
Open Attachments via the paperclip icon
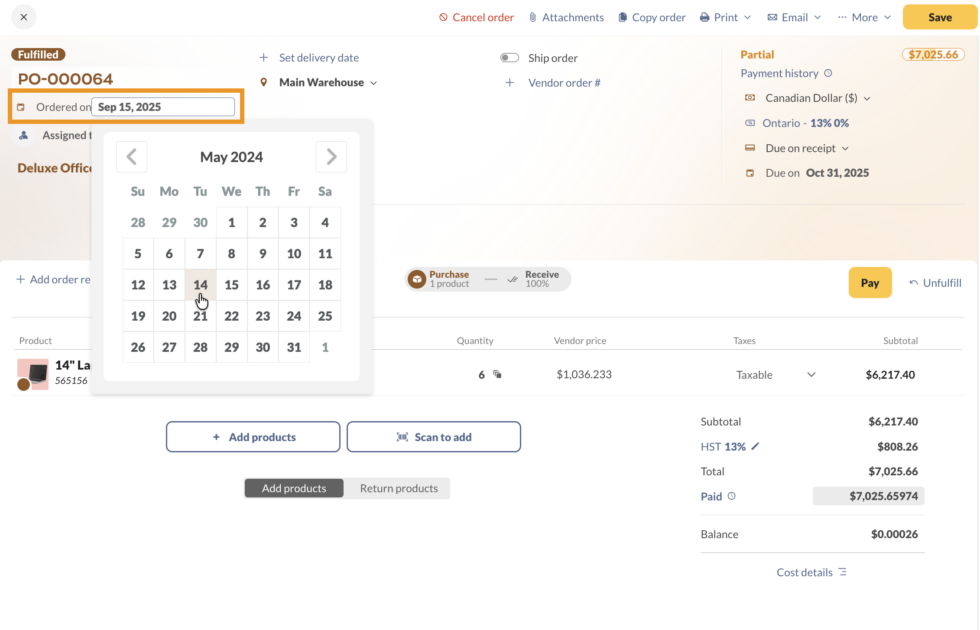click(532, 18)
